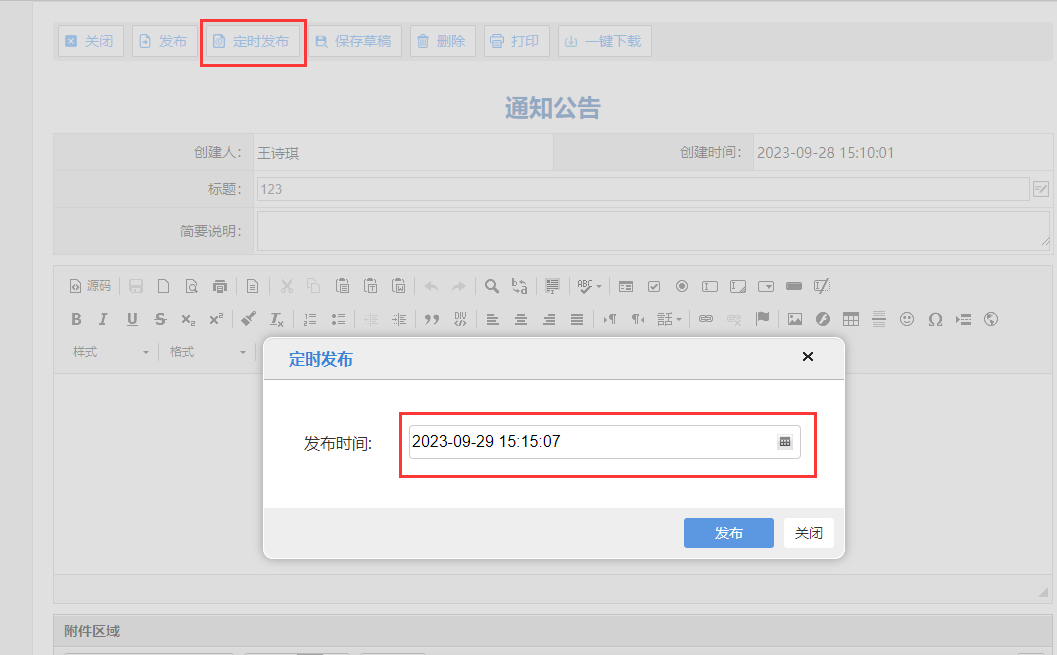Set text direction left to right
The height and width of the screenshot is (655, 1057).
click(x=609, y=319)
